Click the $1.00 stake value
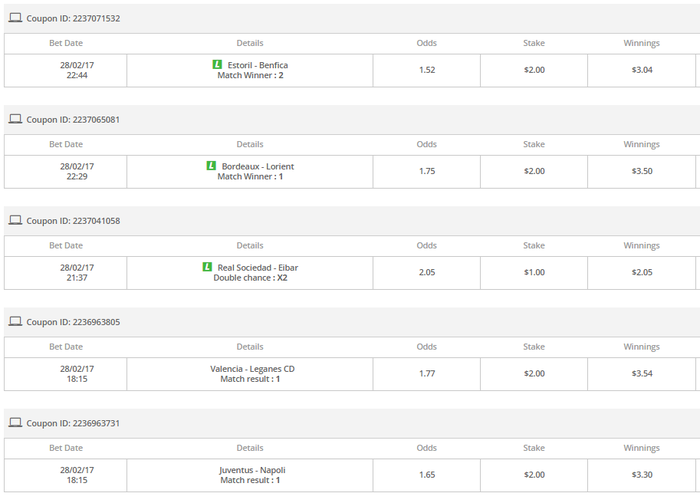Image resolution: width=700 pixels, height=503 pixels. (x=534, y=272)
